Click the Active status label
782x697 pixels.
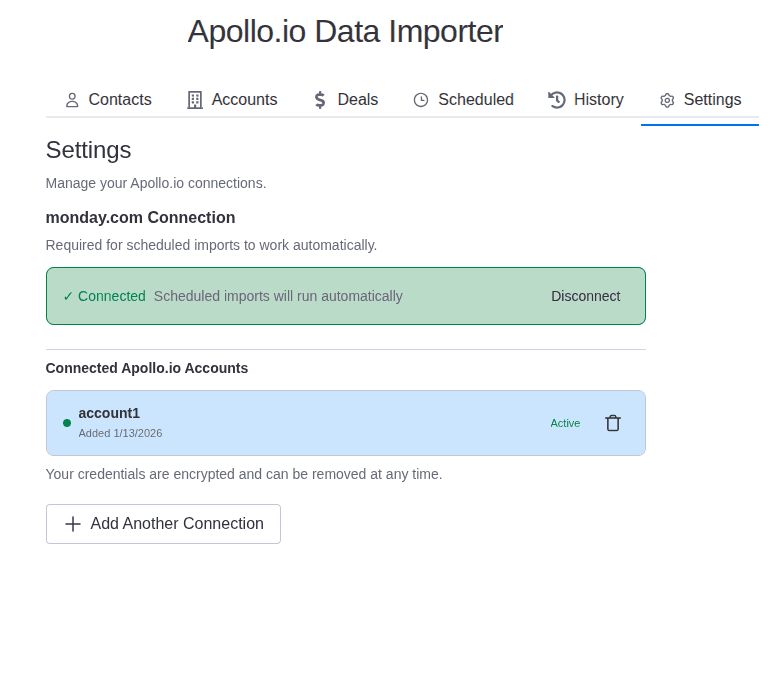click(x=565, y=423)
